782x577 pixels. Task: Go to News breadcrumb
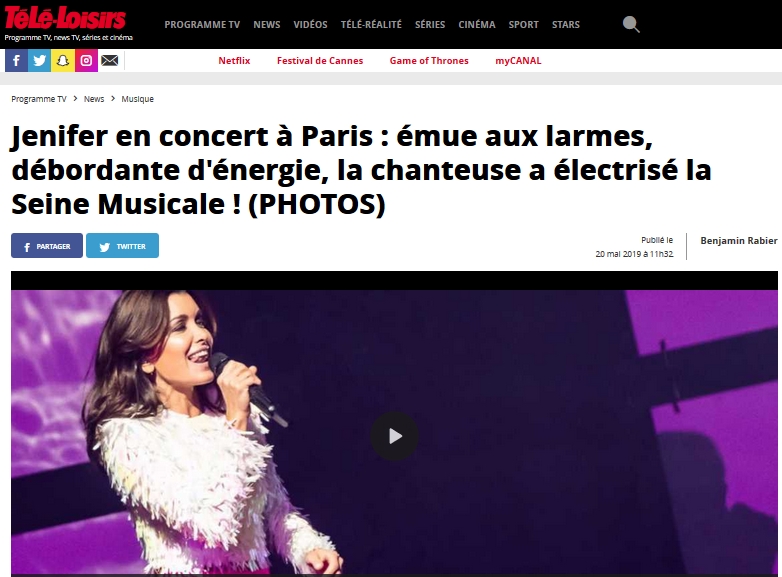click(94, 99)
